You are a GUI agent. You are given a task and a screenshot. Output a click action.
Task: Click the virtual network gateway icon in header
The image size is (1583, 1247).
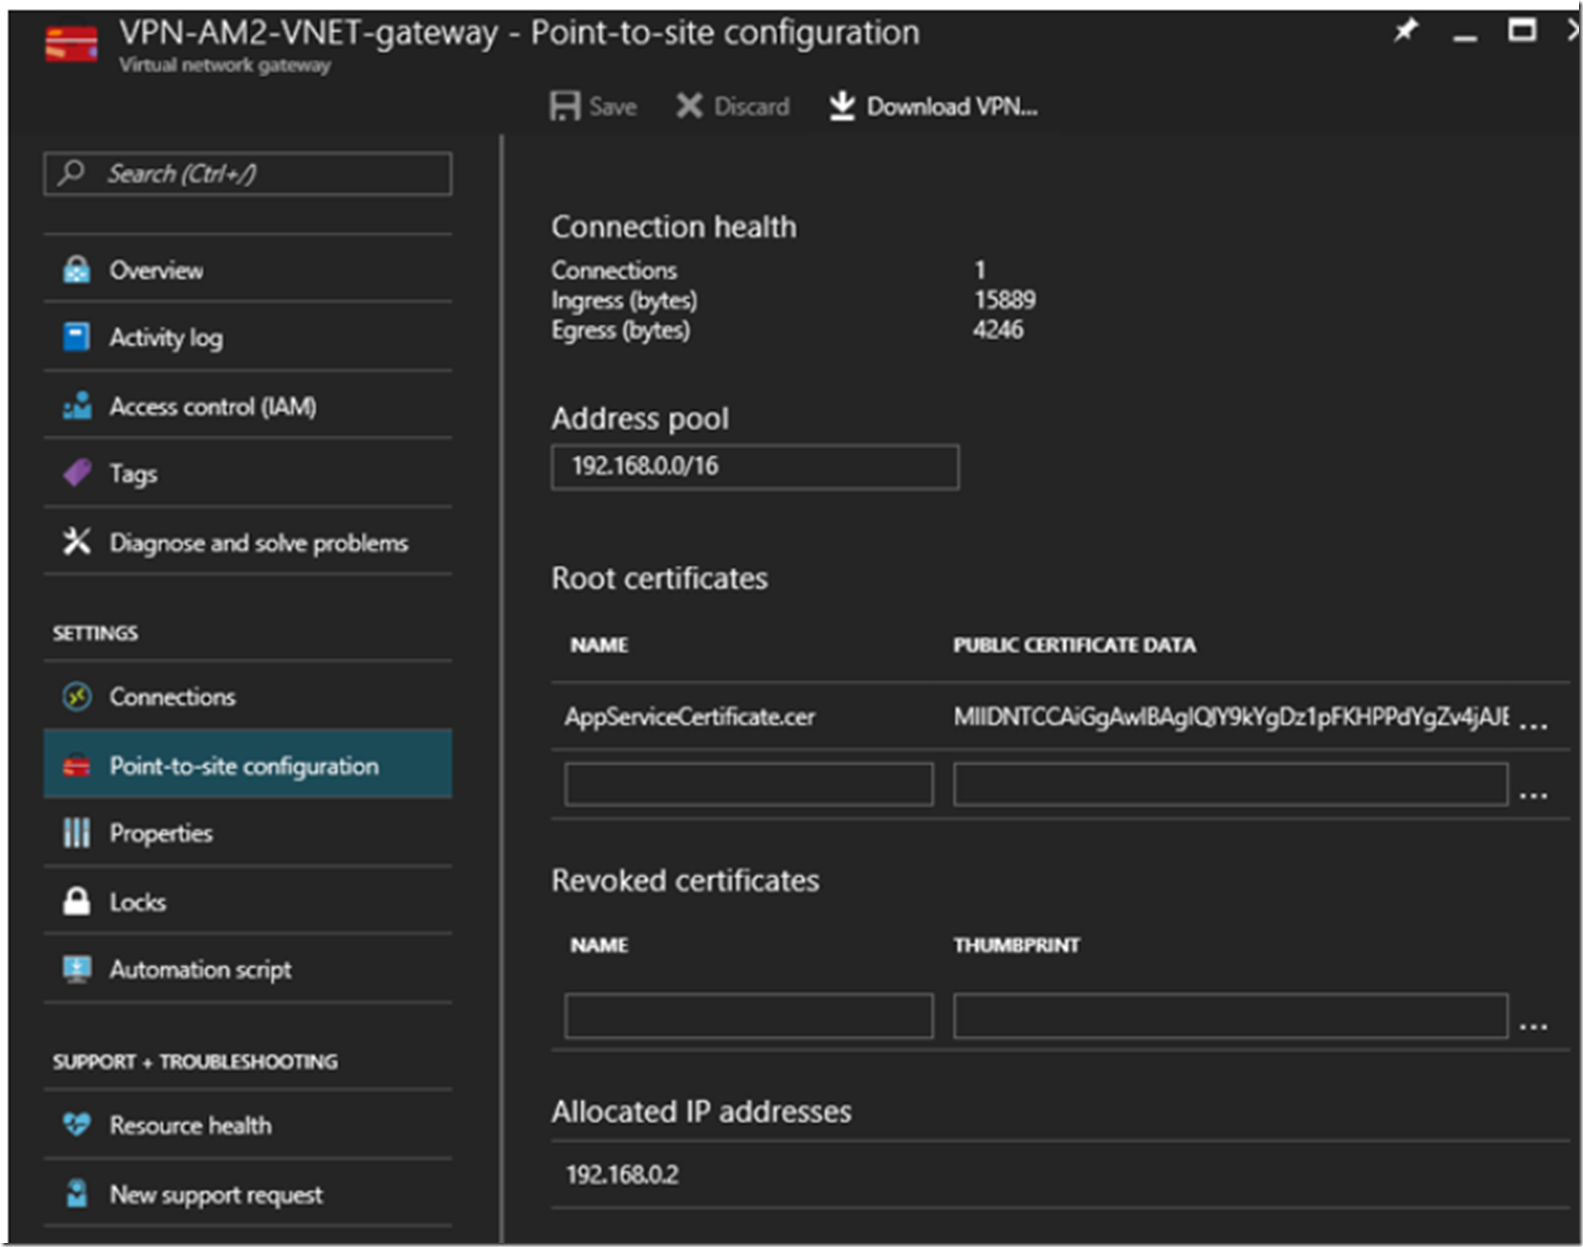(x=71, y=45)
